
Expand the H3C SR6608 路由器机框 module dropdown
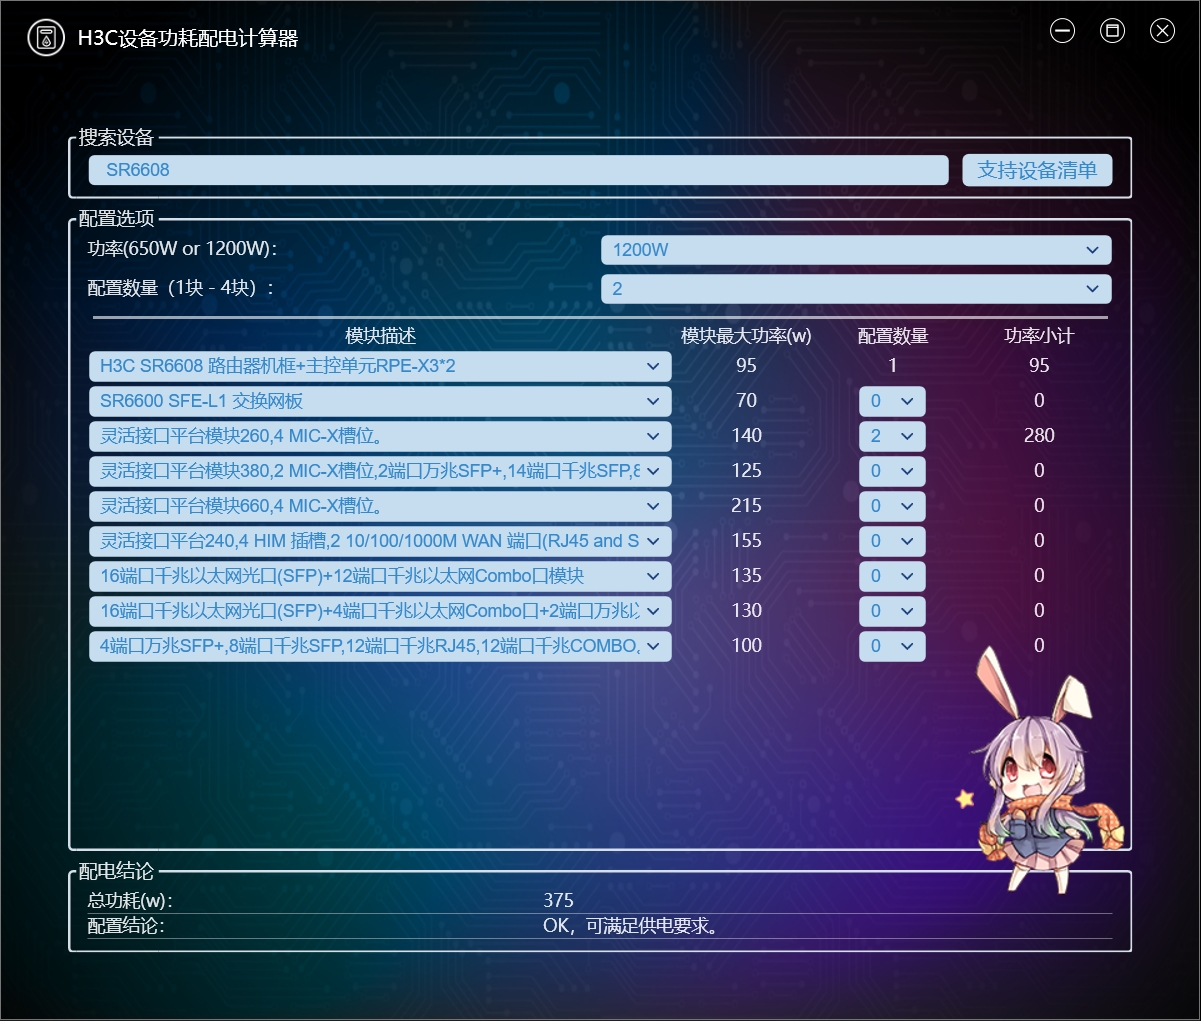[380, 366]
